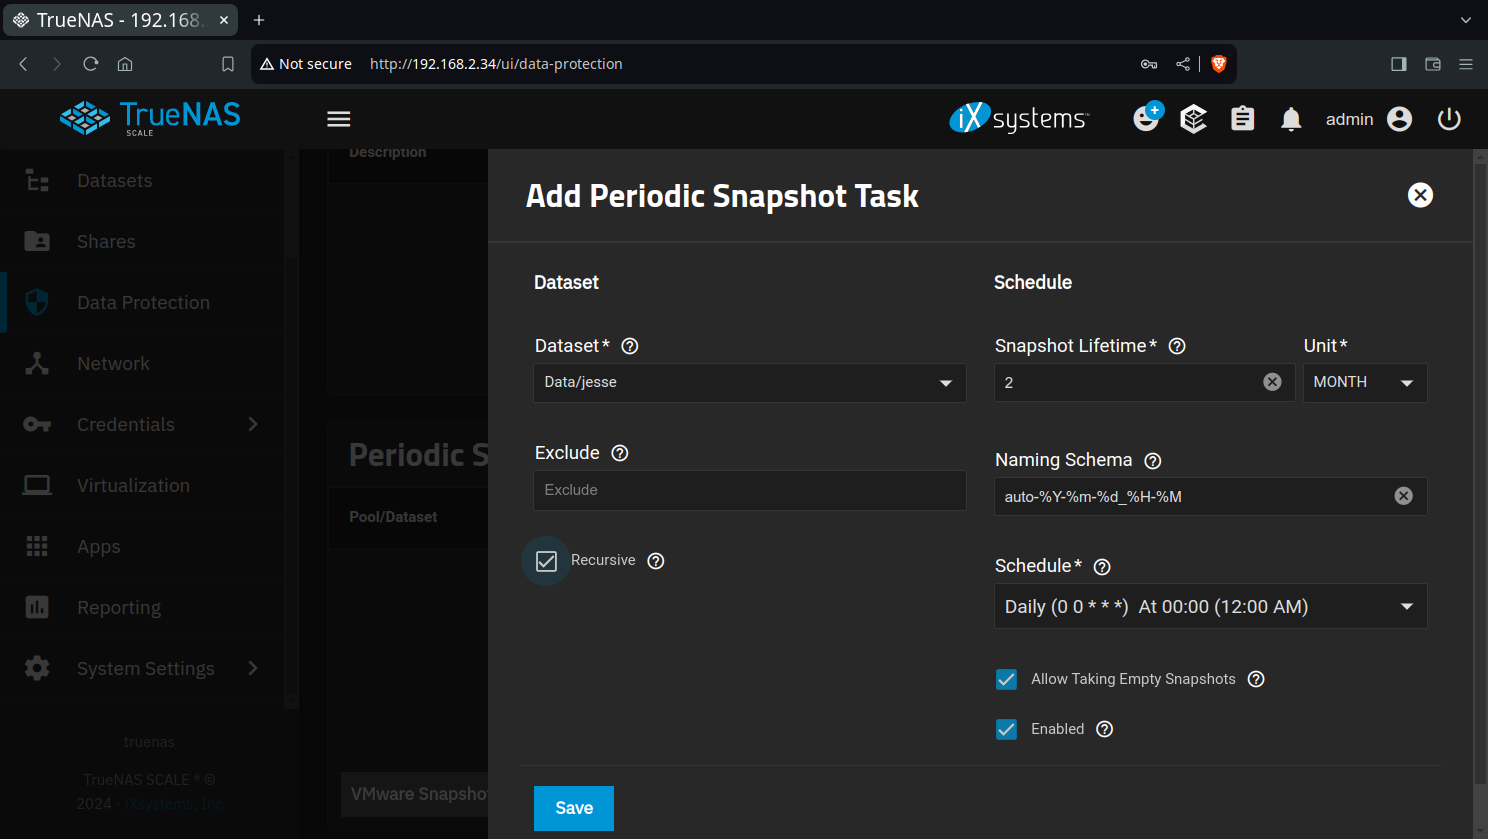Image resolution: width=1488 pixels, height=839 pixels.
Task: Open the feedback smiley icon
Action: click(x=1147, y=117)
